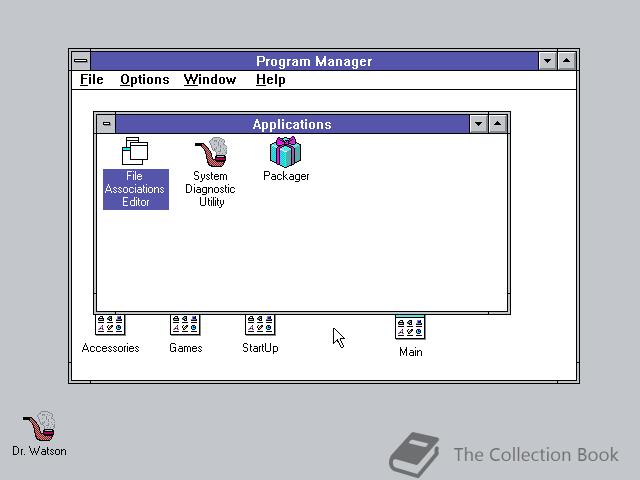Open the StartUp program group icon
The image size is (640, 480).
click(260, 325)
